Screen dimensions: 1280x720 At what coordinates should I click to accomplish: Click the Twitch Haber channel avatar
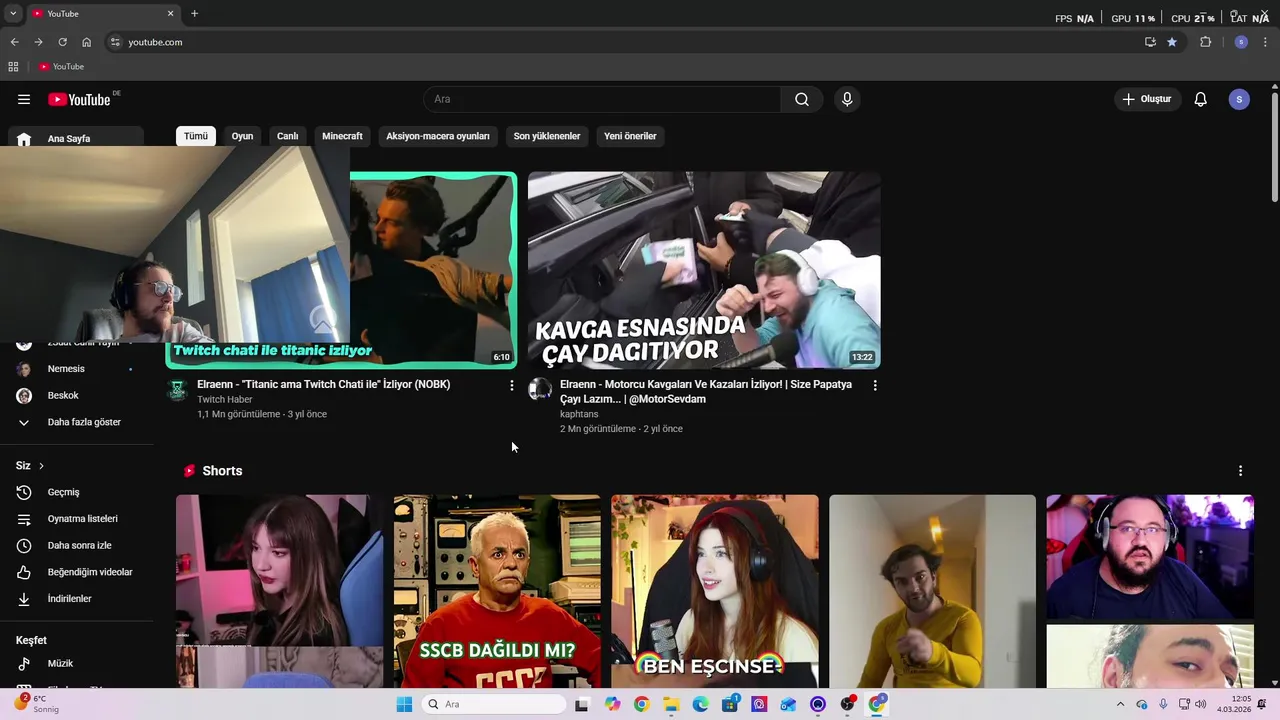(x=177, y=389)
